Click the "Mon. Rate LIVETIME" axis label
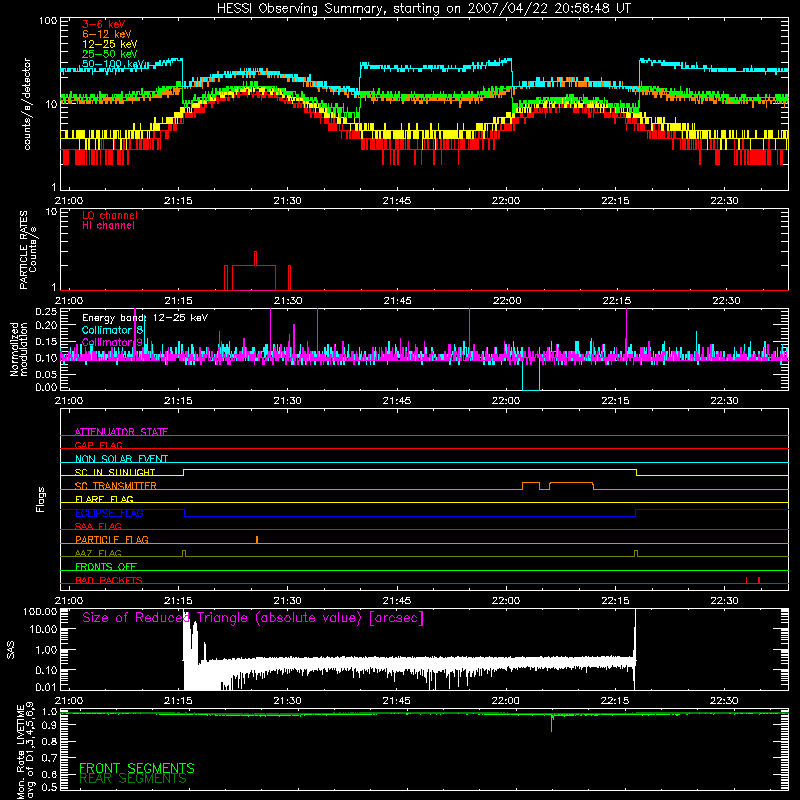 pyautogui.click(x=20, y=751)
